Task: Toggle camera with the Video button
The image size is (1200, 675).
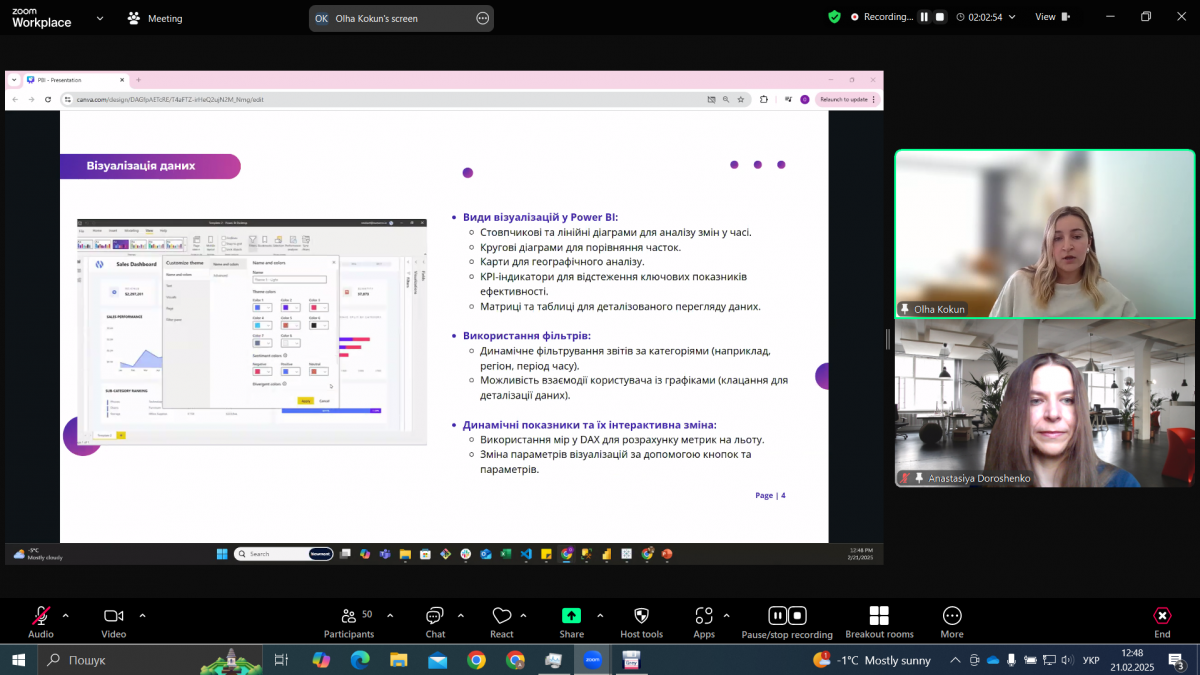Action: click(114, 616)
